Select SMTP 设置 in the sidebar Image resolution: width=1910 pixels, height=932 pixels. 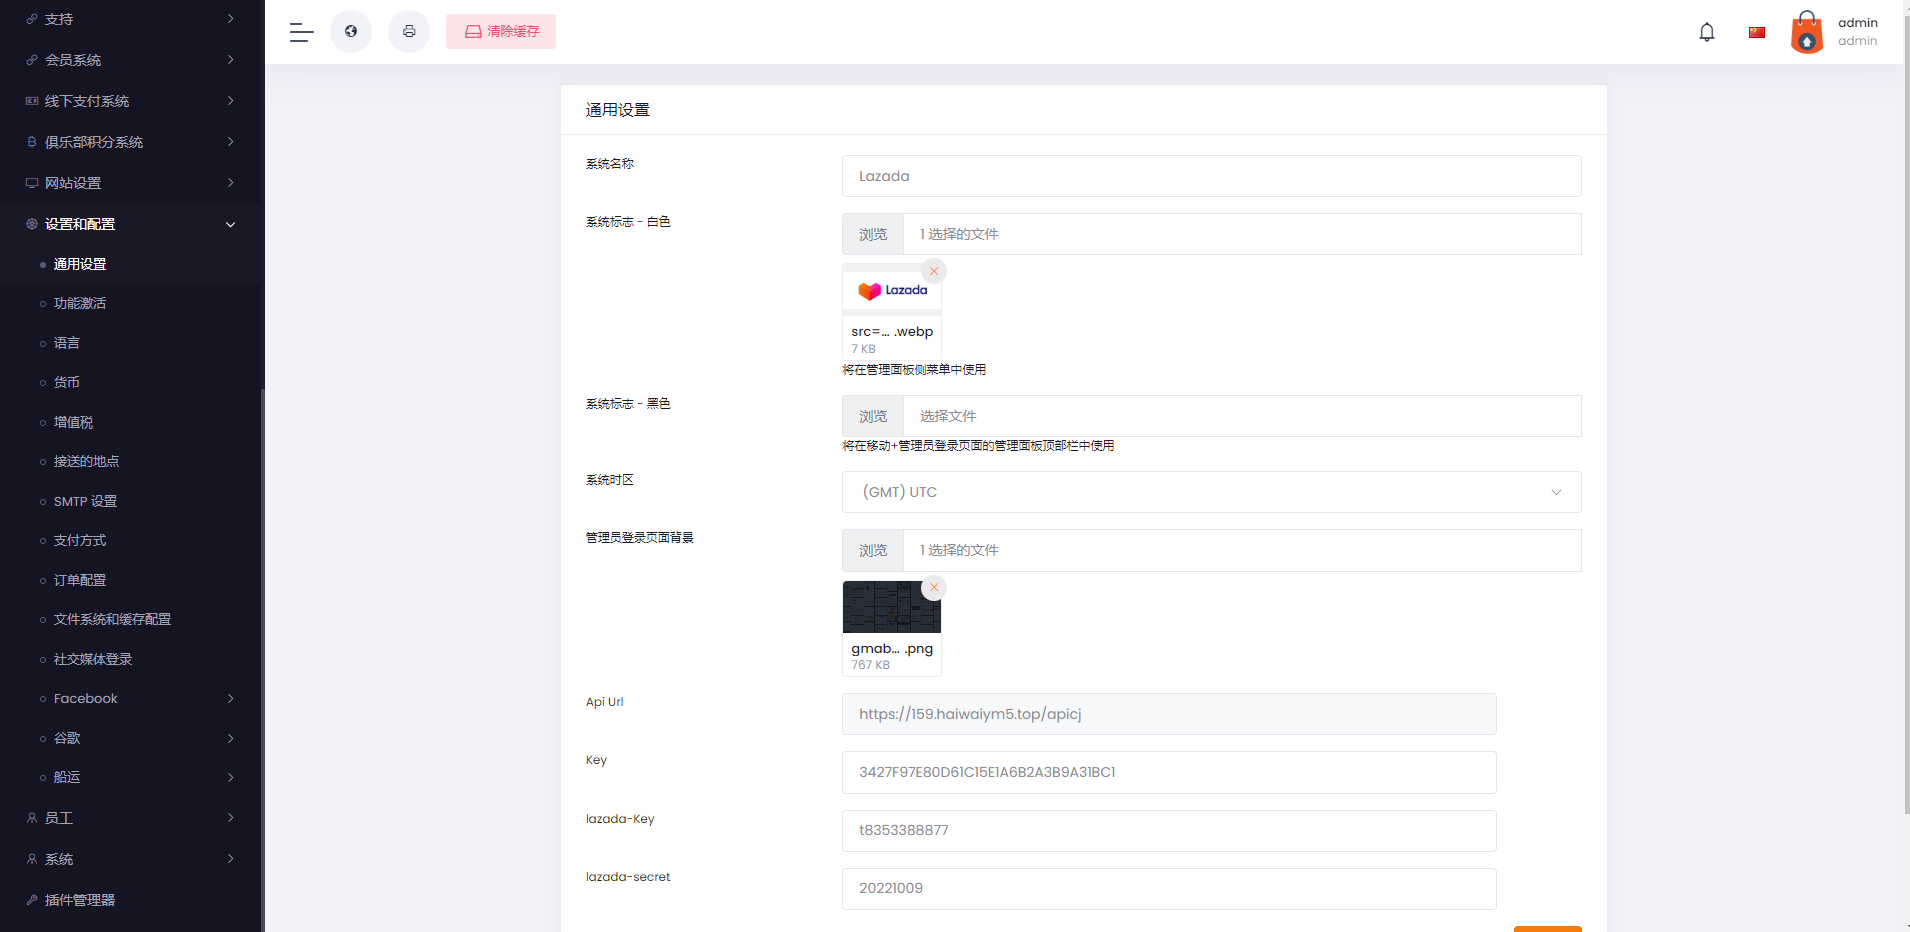click(x=85, y=501)
